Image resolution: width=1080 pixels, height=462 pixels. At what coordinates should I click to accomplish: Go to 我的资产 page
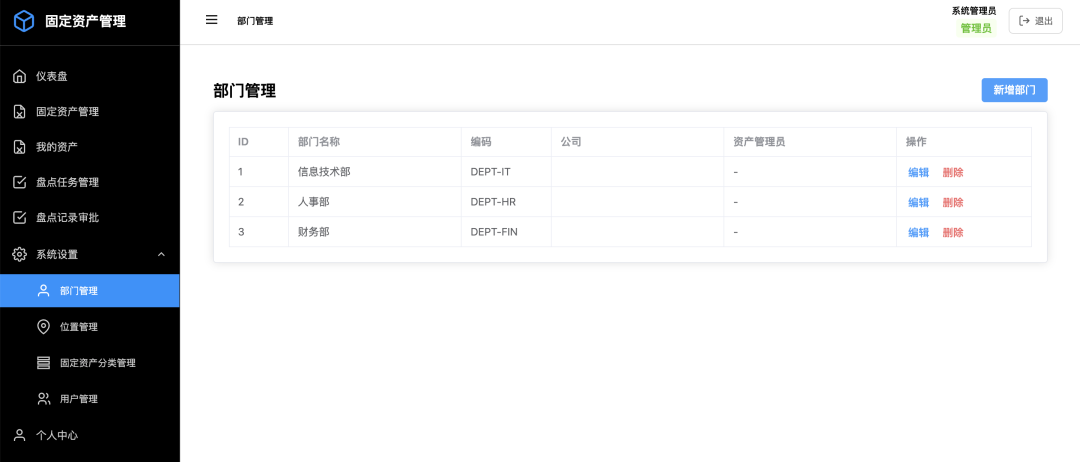point(90,147)
